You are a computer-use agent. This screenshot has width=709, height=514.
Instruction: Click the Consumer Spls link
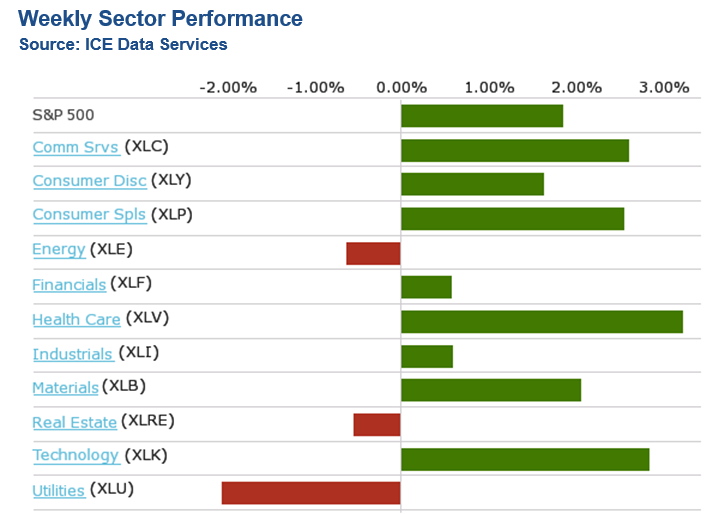pos(89,215)
